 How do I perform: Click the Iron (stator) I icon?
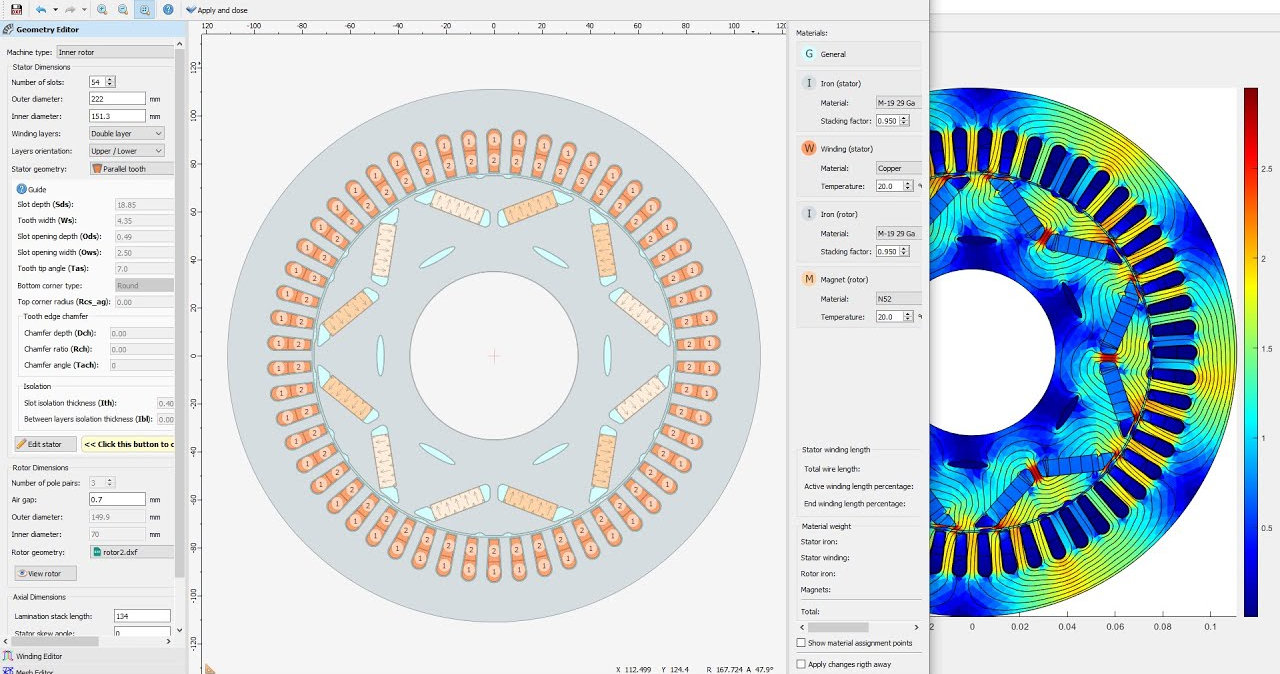pyautogui.click(x=810, y=83)
